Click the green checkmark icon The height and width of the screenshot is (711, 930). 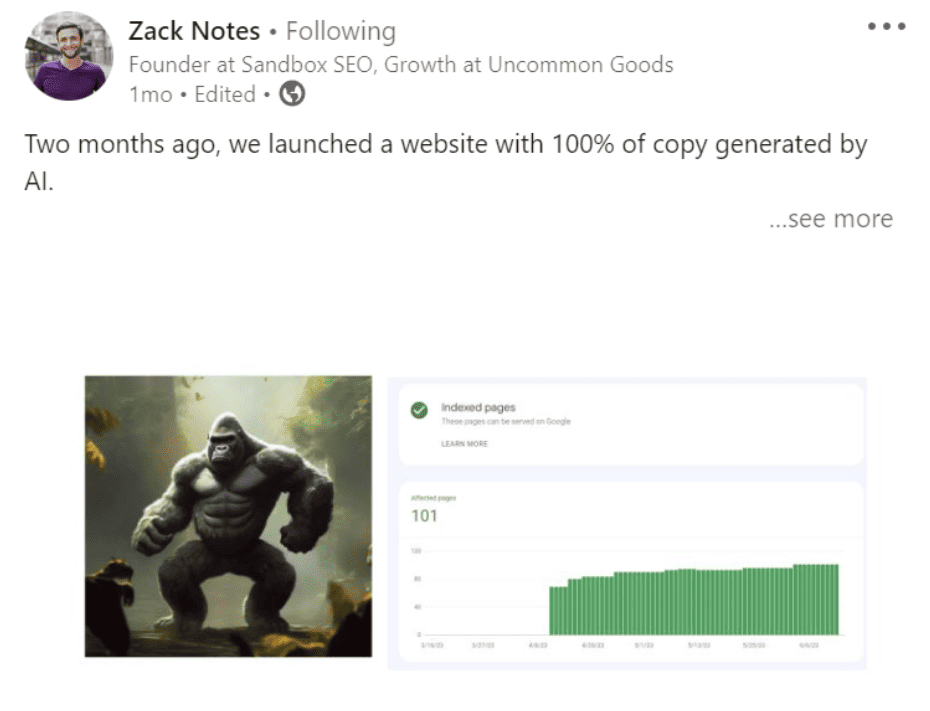[x=420, y=410]
